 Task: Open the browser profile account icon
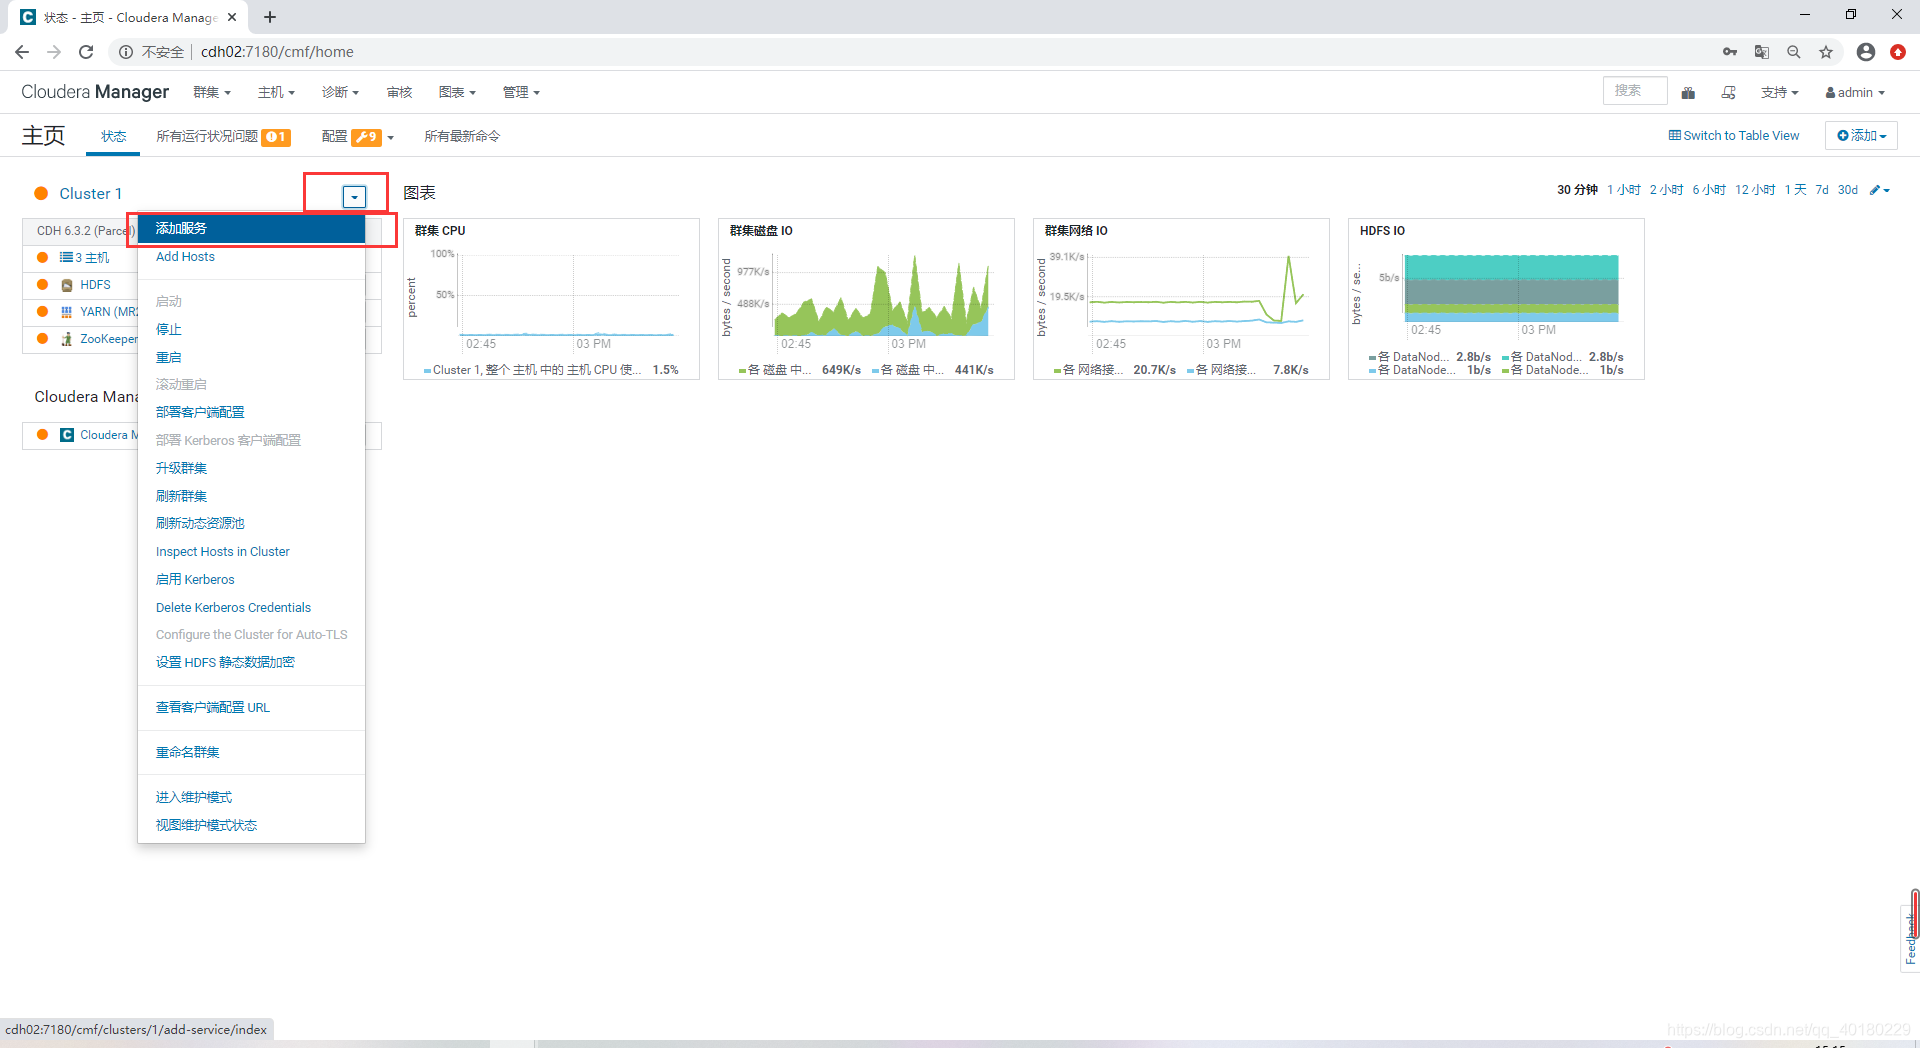pyautogui.click(x=1866, y=52)
